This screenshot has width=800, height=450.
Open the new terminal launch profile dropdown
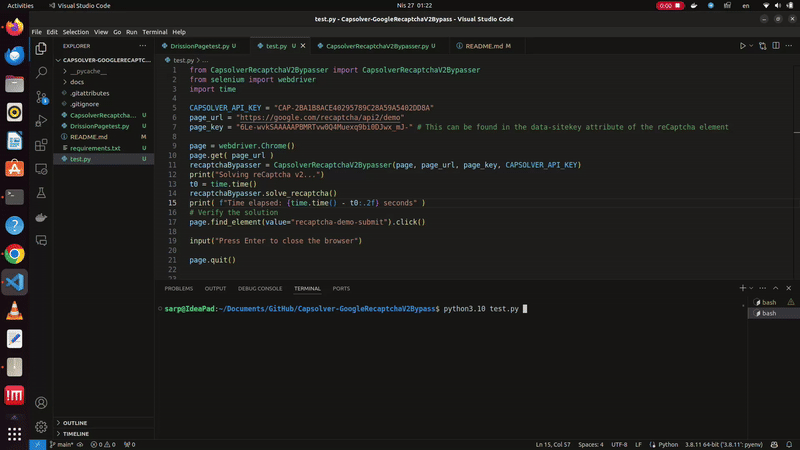(751, 288)
